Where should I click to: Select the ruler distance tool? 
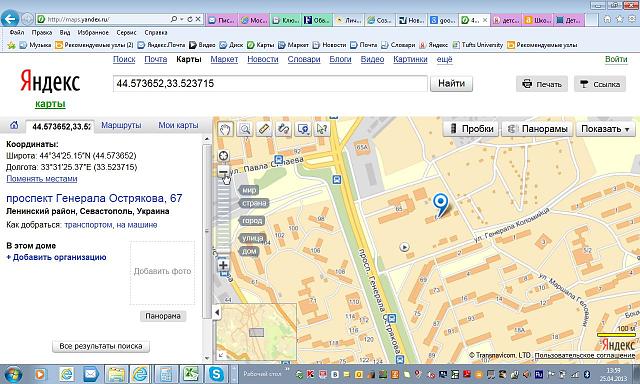264,129
